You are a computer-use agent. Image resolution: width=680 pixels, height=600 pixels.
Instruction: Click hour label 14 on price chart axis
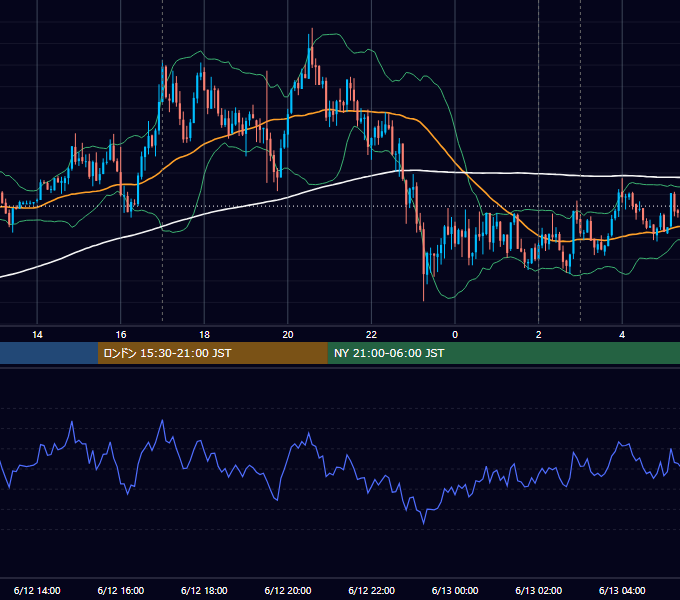click(37, 335)
